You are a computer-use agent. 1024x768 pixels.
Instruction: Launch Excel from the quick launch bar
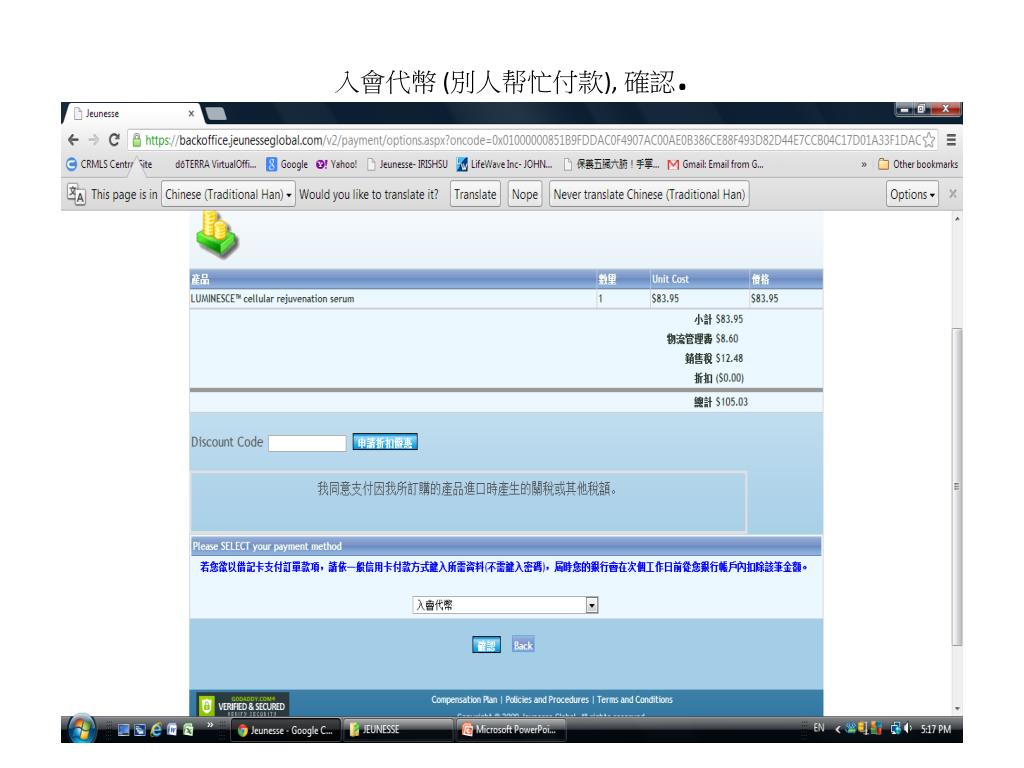188,730
